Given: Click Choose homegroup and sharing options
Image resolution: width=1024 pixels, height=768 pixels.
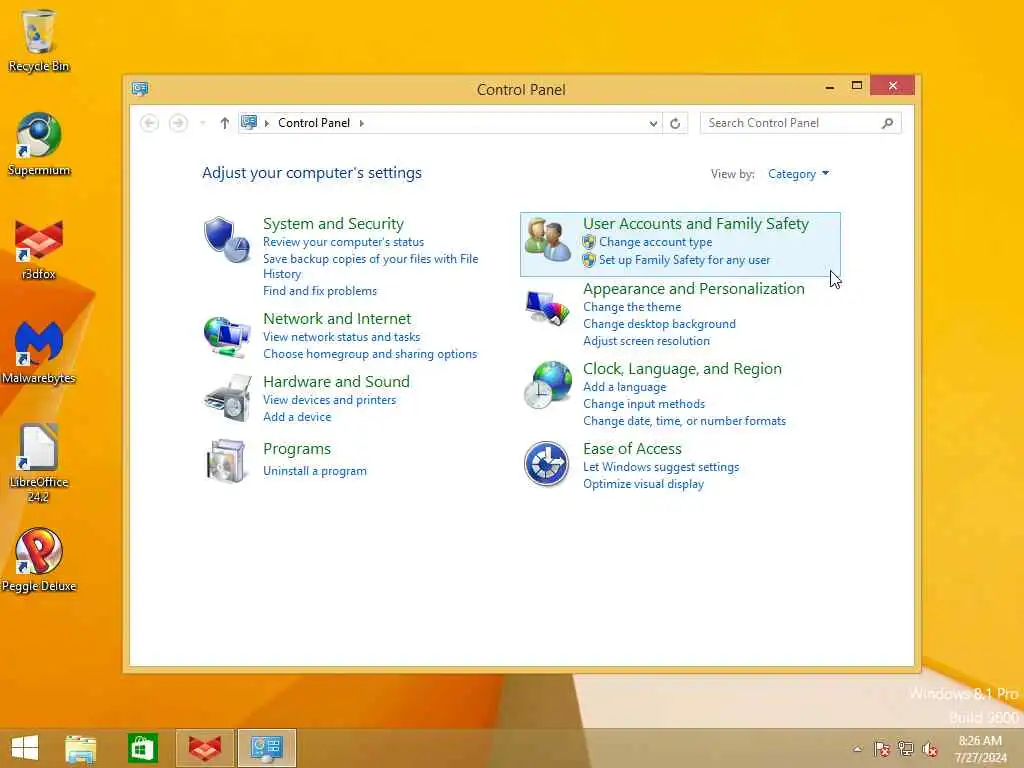Looking at the screenshot, I should pos(370,354).
